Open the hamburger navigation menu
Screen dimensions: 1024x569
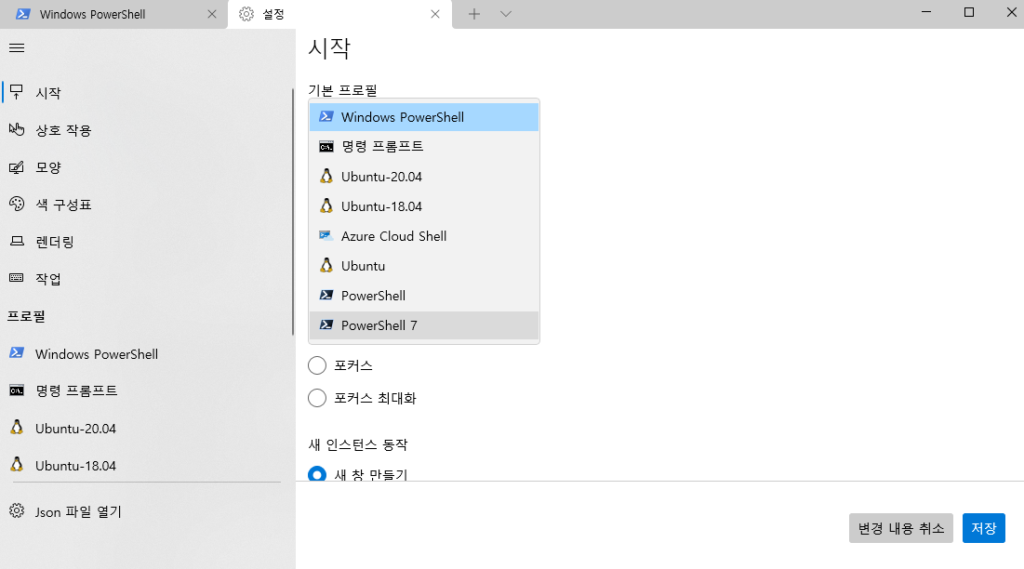[x=17, y=48]
